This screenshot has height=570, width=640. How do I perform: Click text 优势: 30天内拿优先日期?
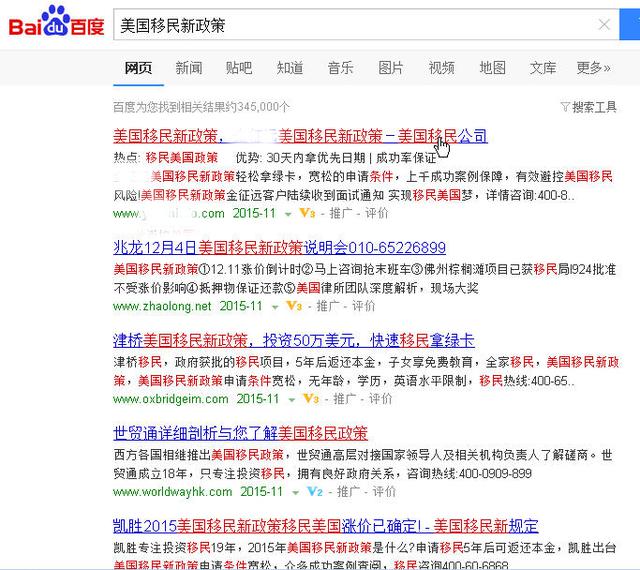click(x=300, y=158)
